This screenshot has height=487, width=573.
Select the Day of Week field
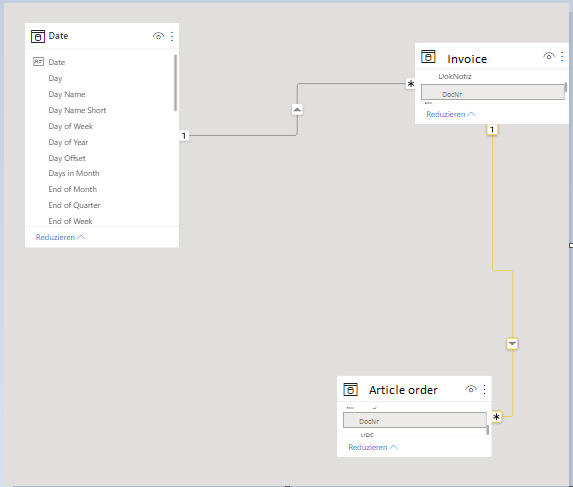point(71,126)
